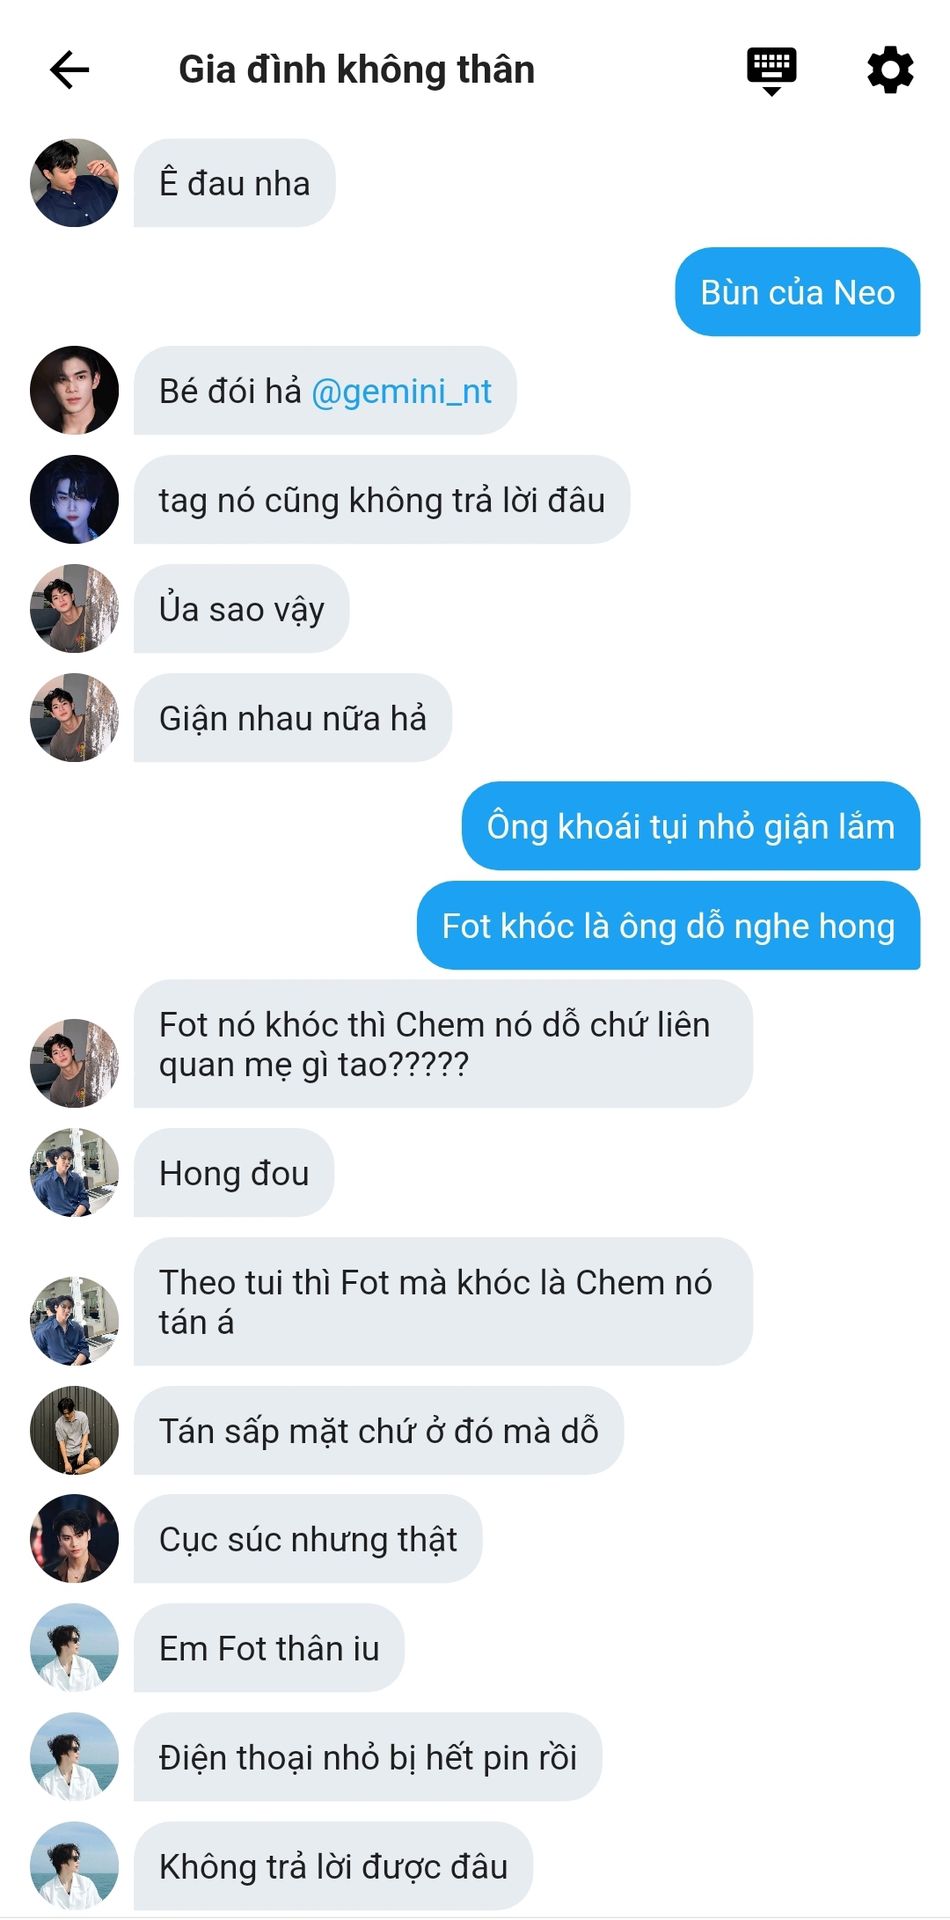This screenshot has height=1920, width=950.
Task: Select the "Ông khoái tụi nhỏ giận lắm" bubble
Action: (x=690, y=826)
